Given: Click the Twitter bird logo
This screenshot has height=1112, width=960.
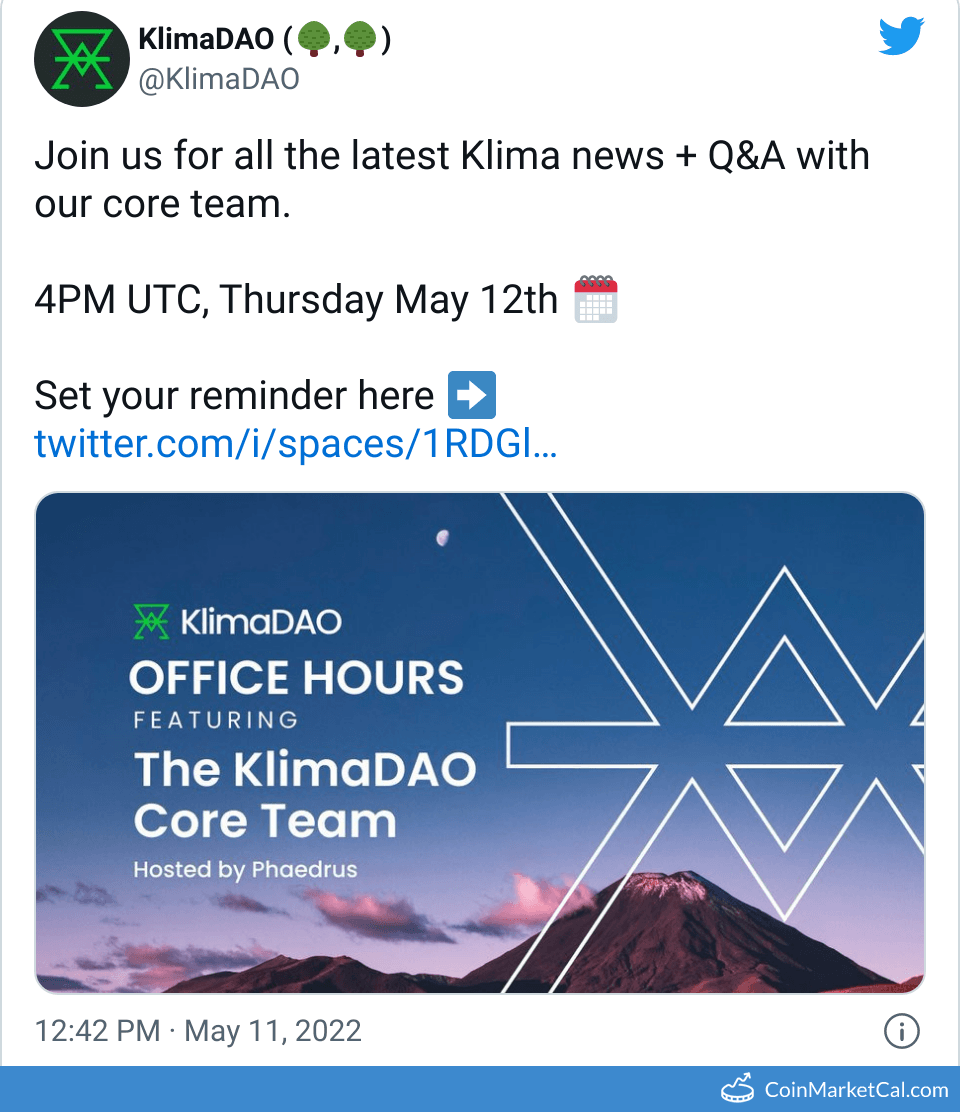Looking at the screenshot, I should point(902,37).
